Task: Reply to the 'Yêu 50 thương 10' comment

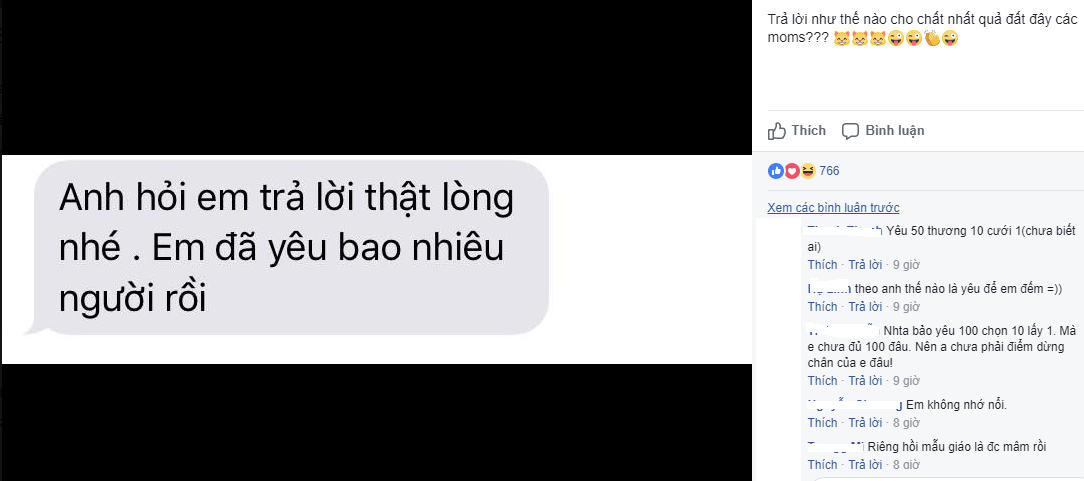Action: (866, 265)
